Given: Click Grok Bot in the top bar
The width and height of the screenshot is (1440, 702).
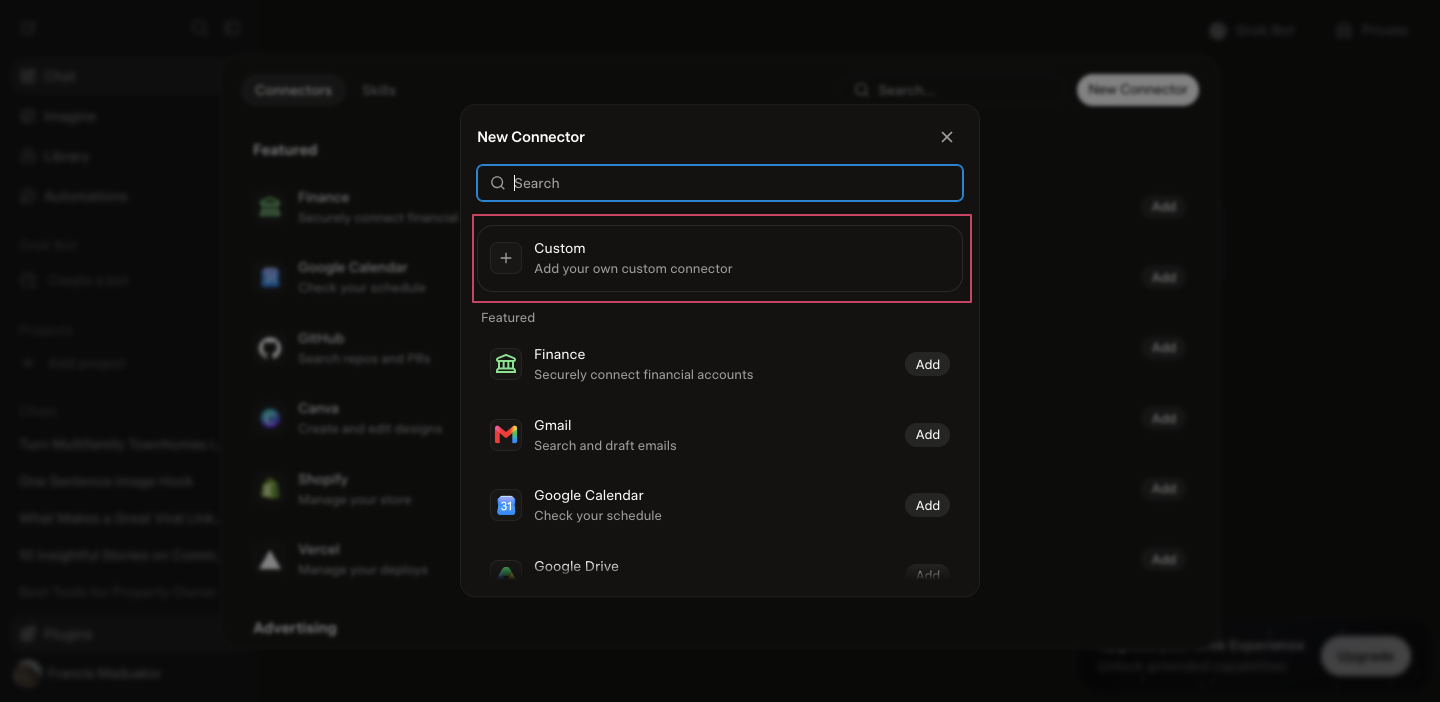Looking at the screenshot, I should tap(1252, 30).
